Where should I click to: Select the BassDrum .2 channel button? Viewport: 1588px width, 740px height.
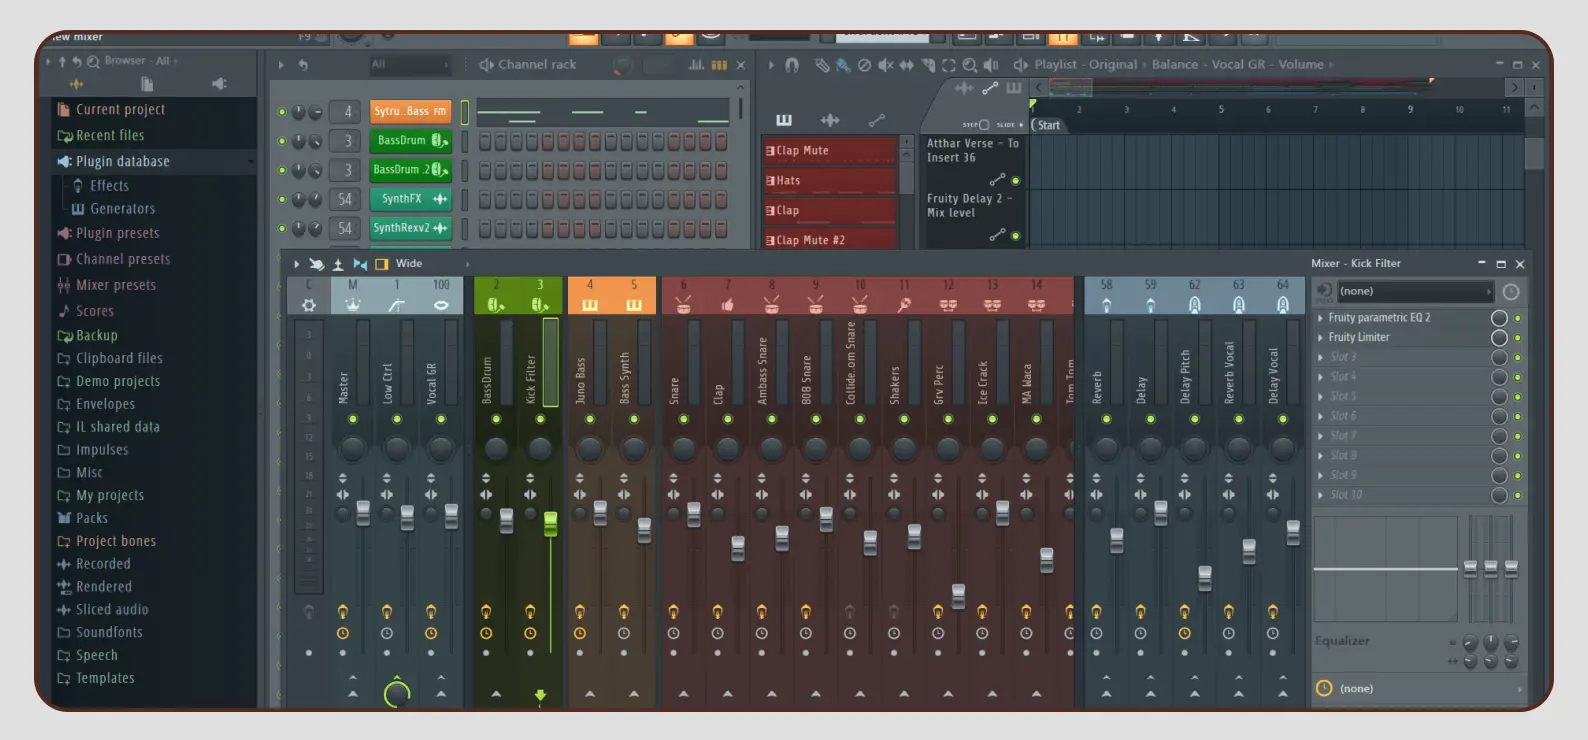pos(411,170)
